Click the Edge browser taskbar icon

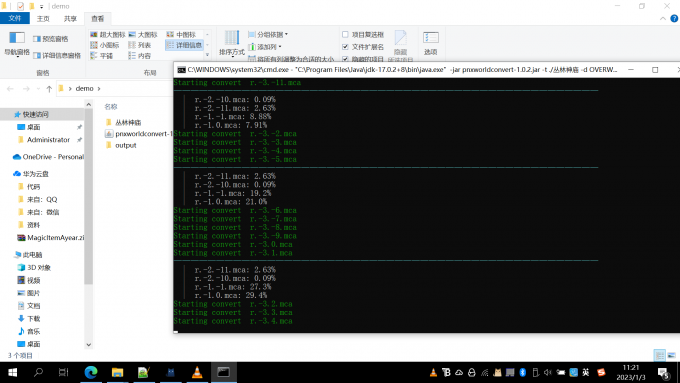(x=91, y=372)
